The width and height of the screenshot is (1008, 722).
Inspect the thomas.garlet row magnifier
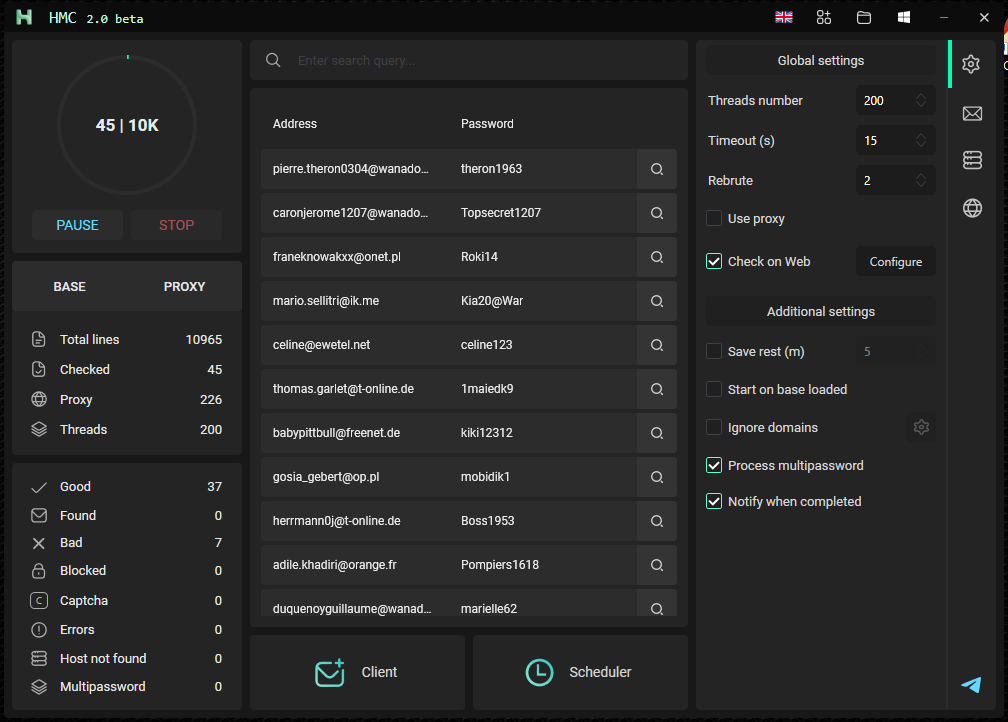(x=656, y=389)
